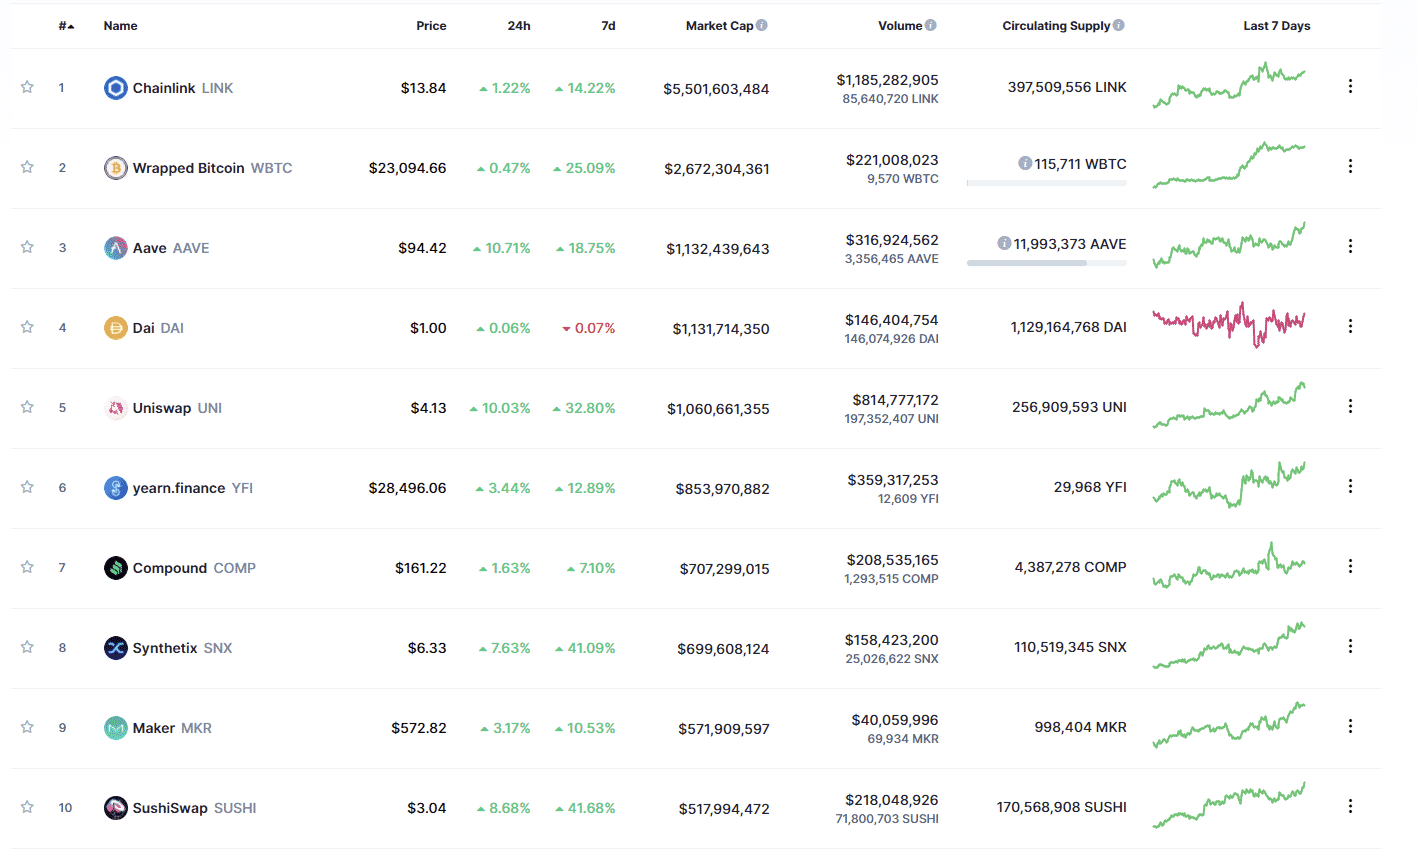Open Chainlink 7-day price chart
Viewport: 1417px width, 850px height.
point(1229,86)
